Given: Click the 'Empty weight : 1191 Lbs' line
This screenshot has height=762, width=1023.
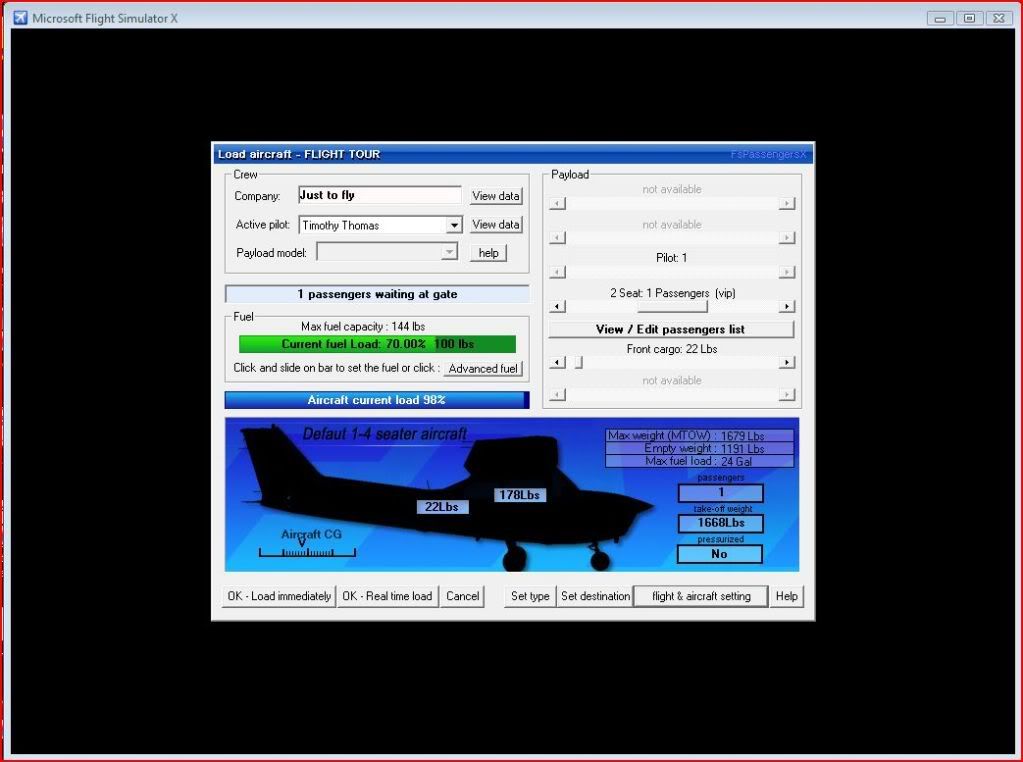Looking at the screenshot, I should pyautogui.click(x=699, y=448).
